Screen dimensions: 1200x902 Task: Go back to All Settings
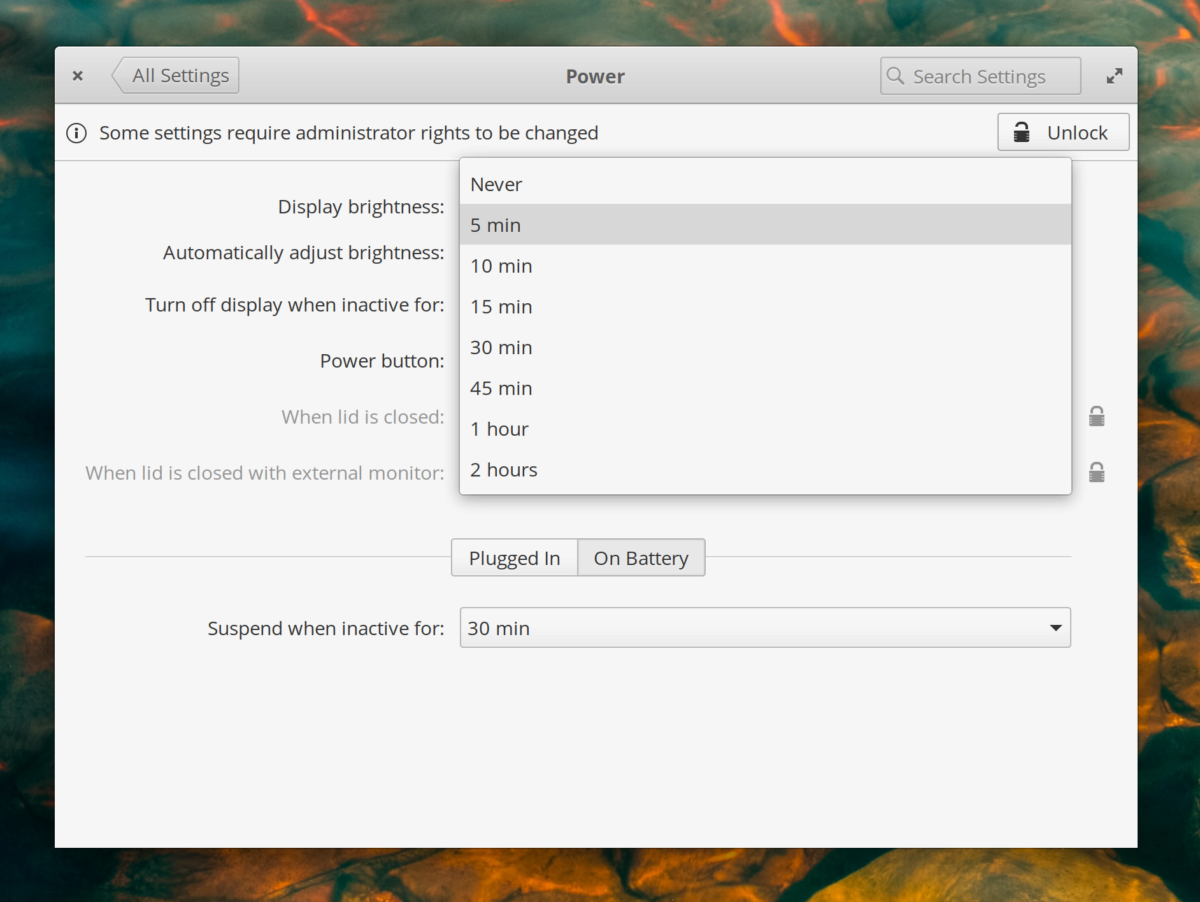pyautogui.click(x=175, y=76)
